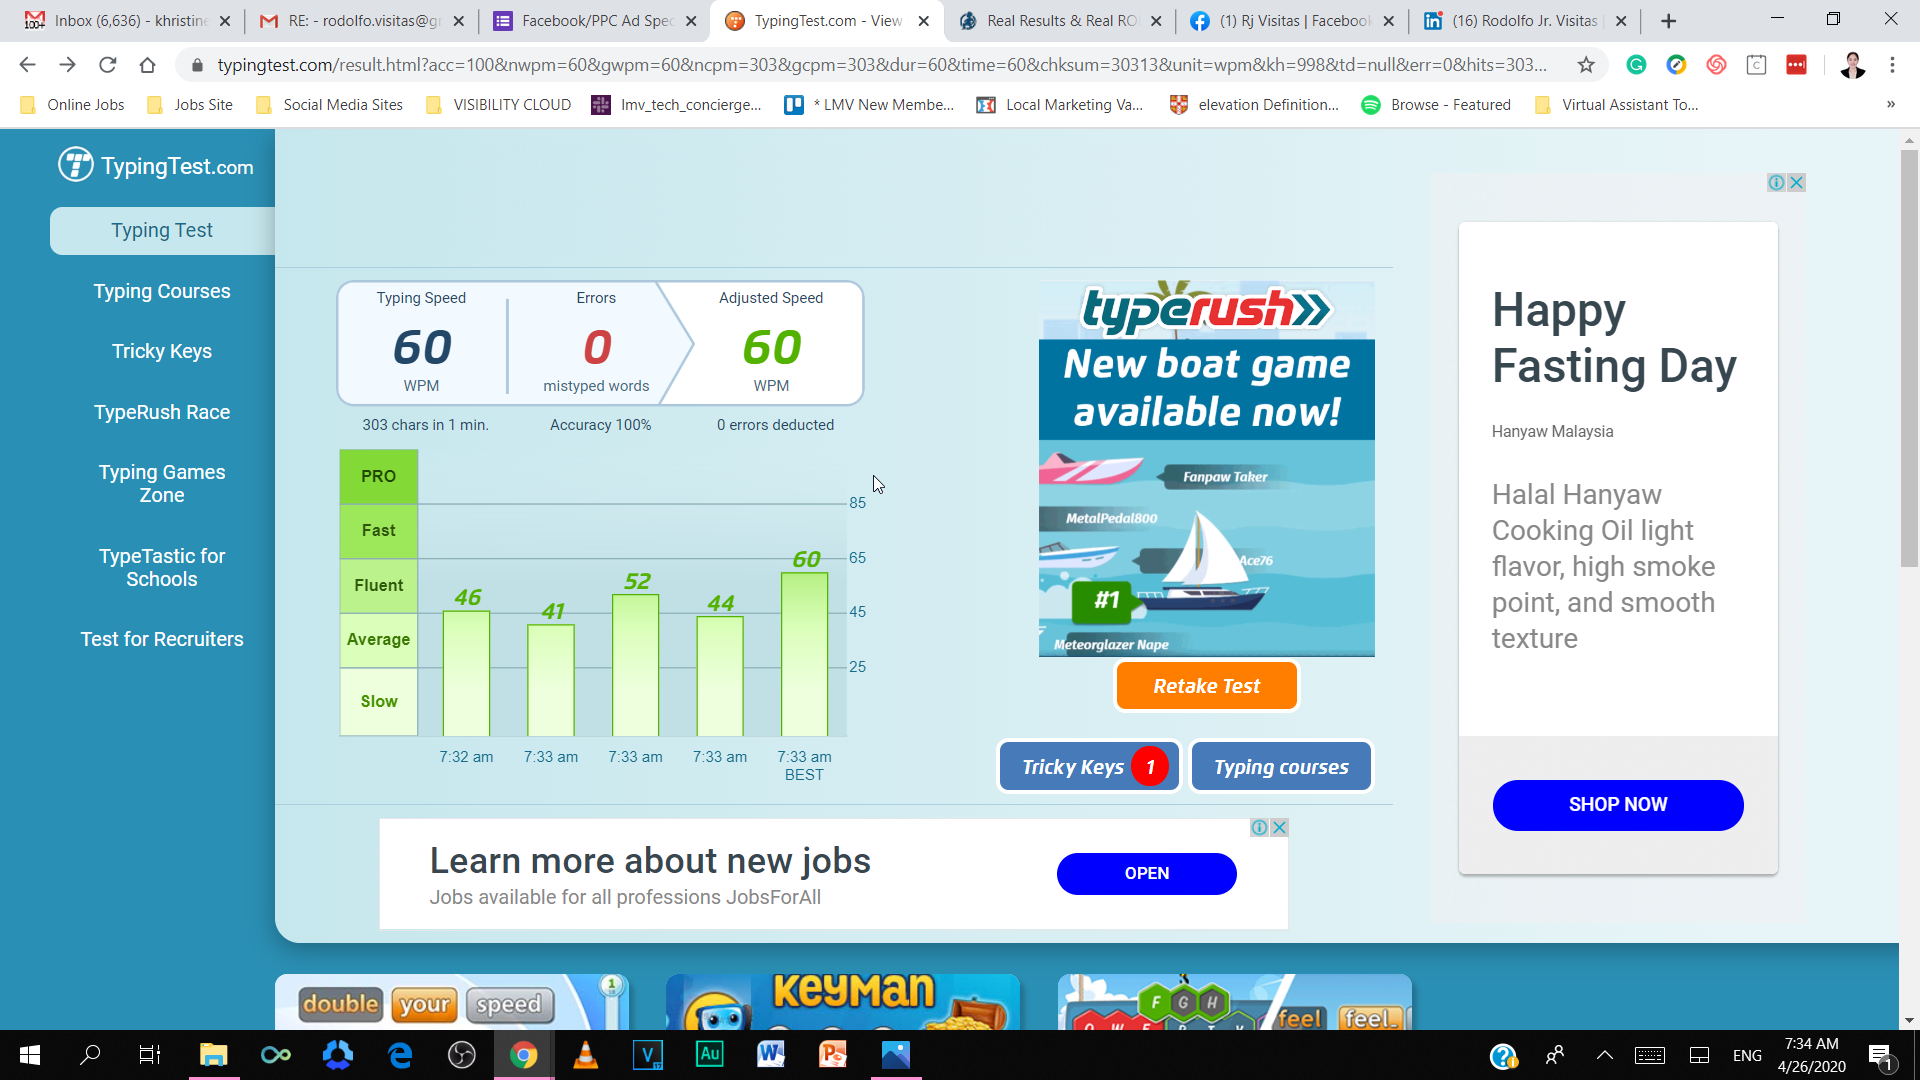Switch to Facebook/PPC Ad Spec tab

(x=594, y=21)
